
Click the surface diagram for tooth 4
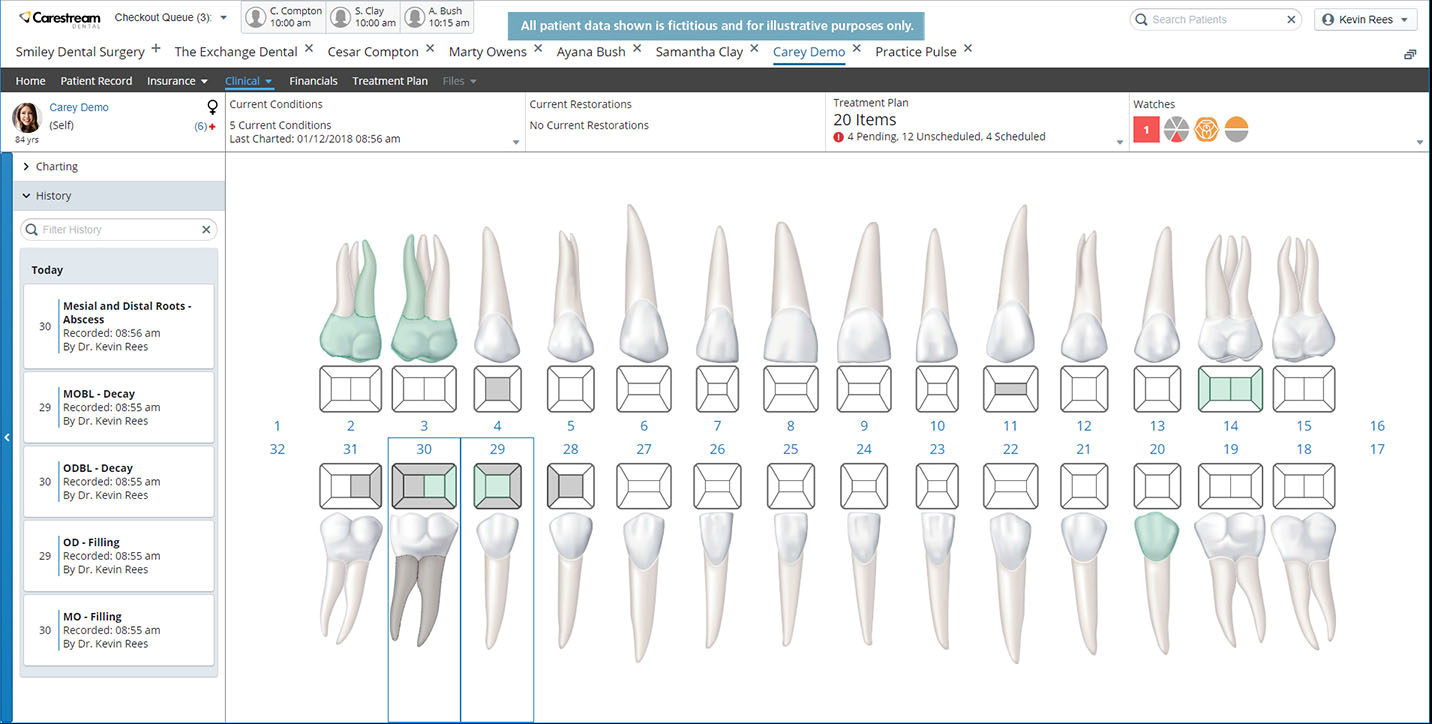point(497,389)
